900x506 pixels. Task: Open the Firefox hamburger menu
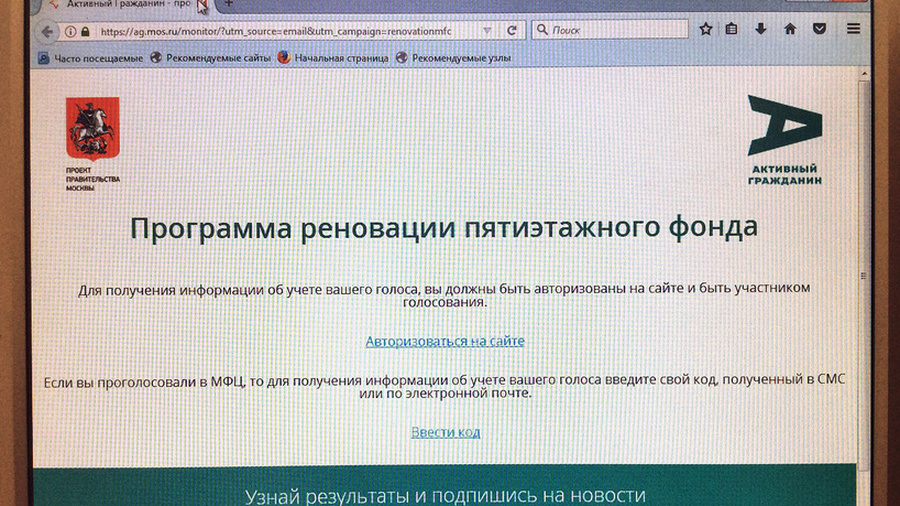[853, 29]
